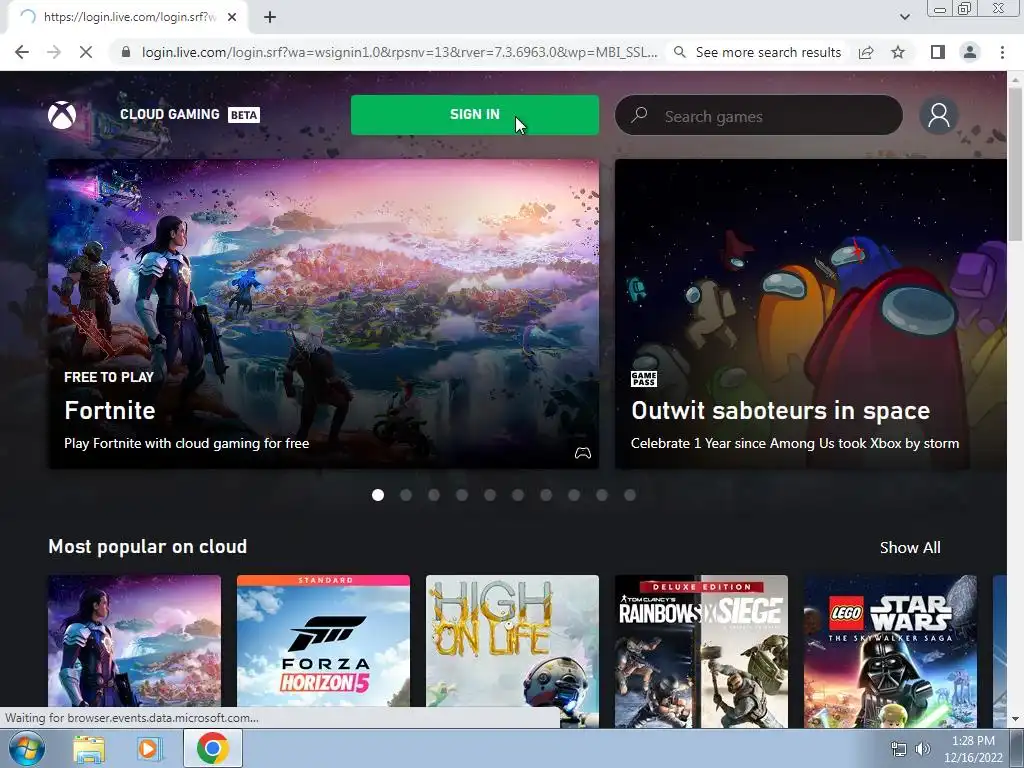Select the eighth carousel dot
This screenshot has width=1024, height=768.
[x=573, y=495]
